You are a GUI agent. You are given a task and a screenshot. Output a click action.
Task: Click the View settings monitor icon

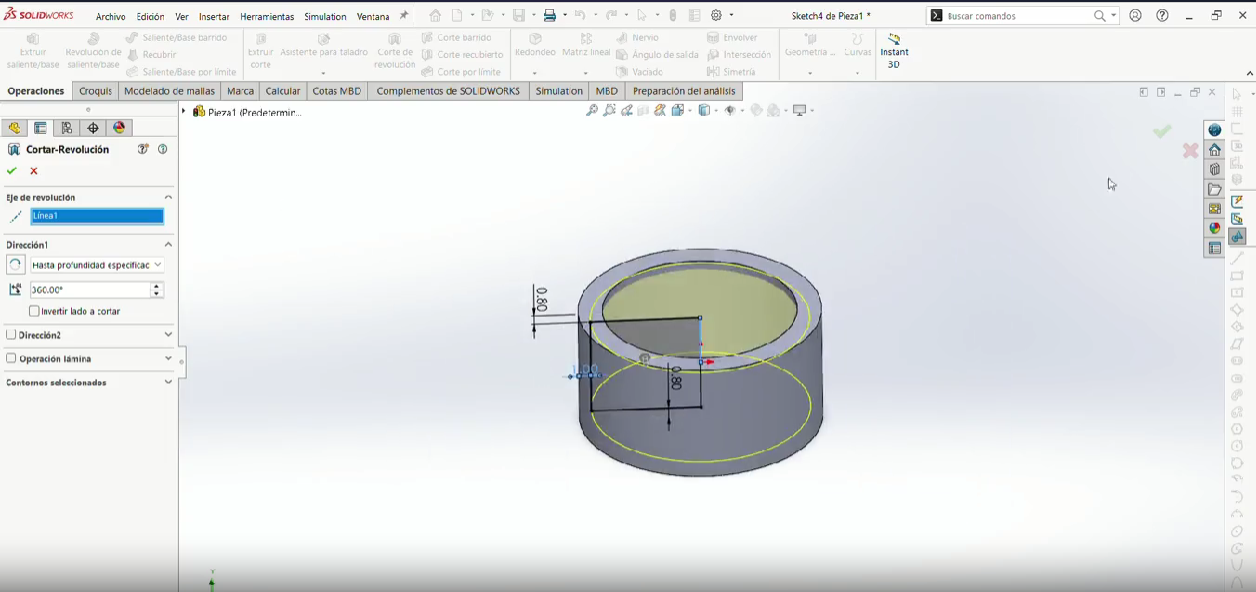click(x=799, y=110)
